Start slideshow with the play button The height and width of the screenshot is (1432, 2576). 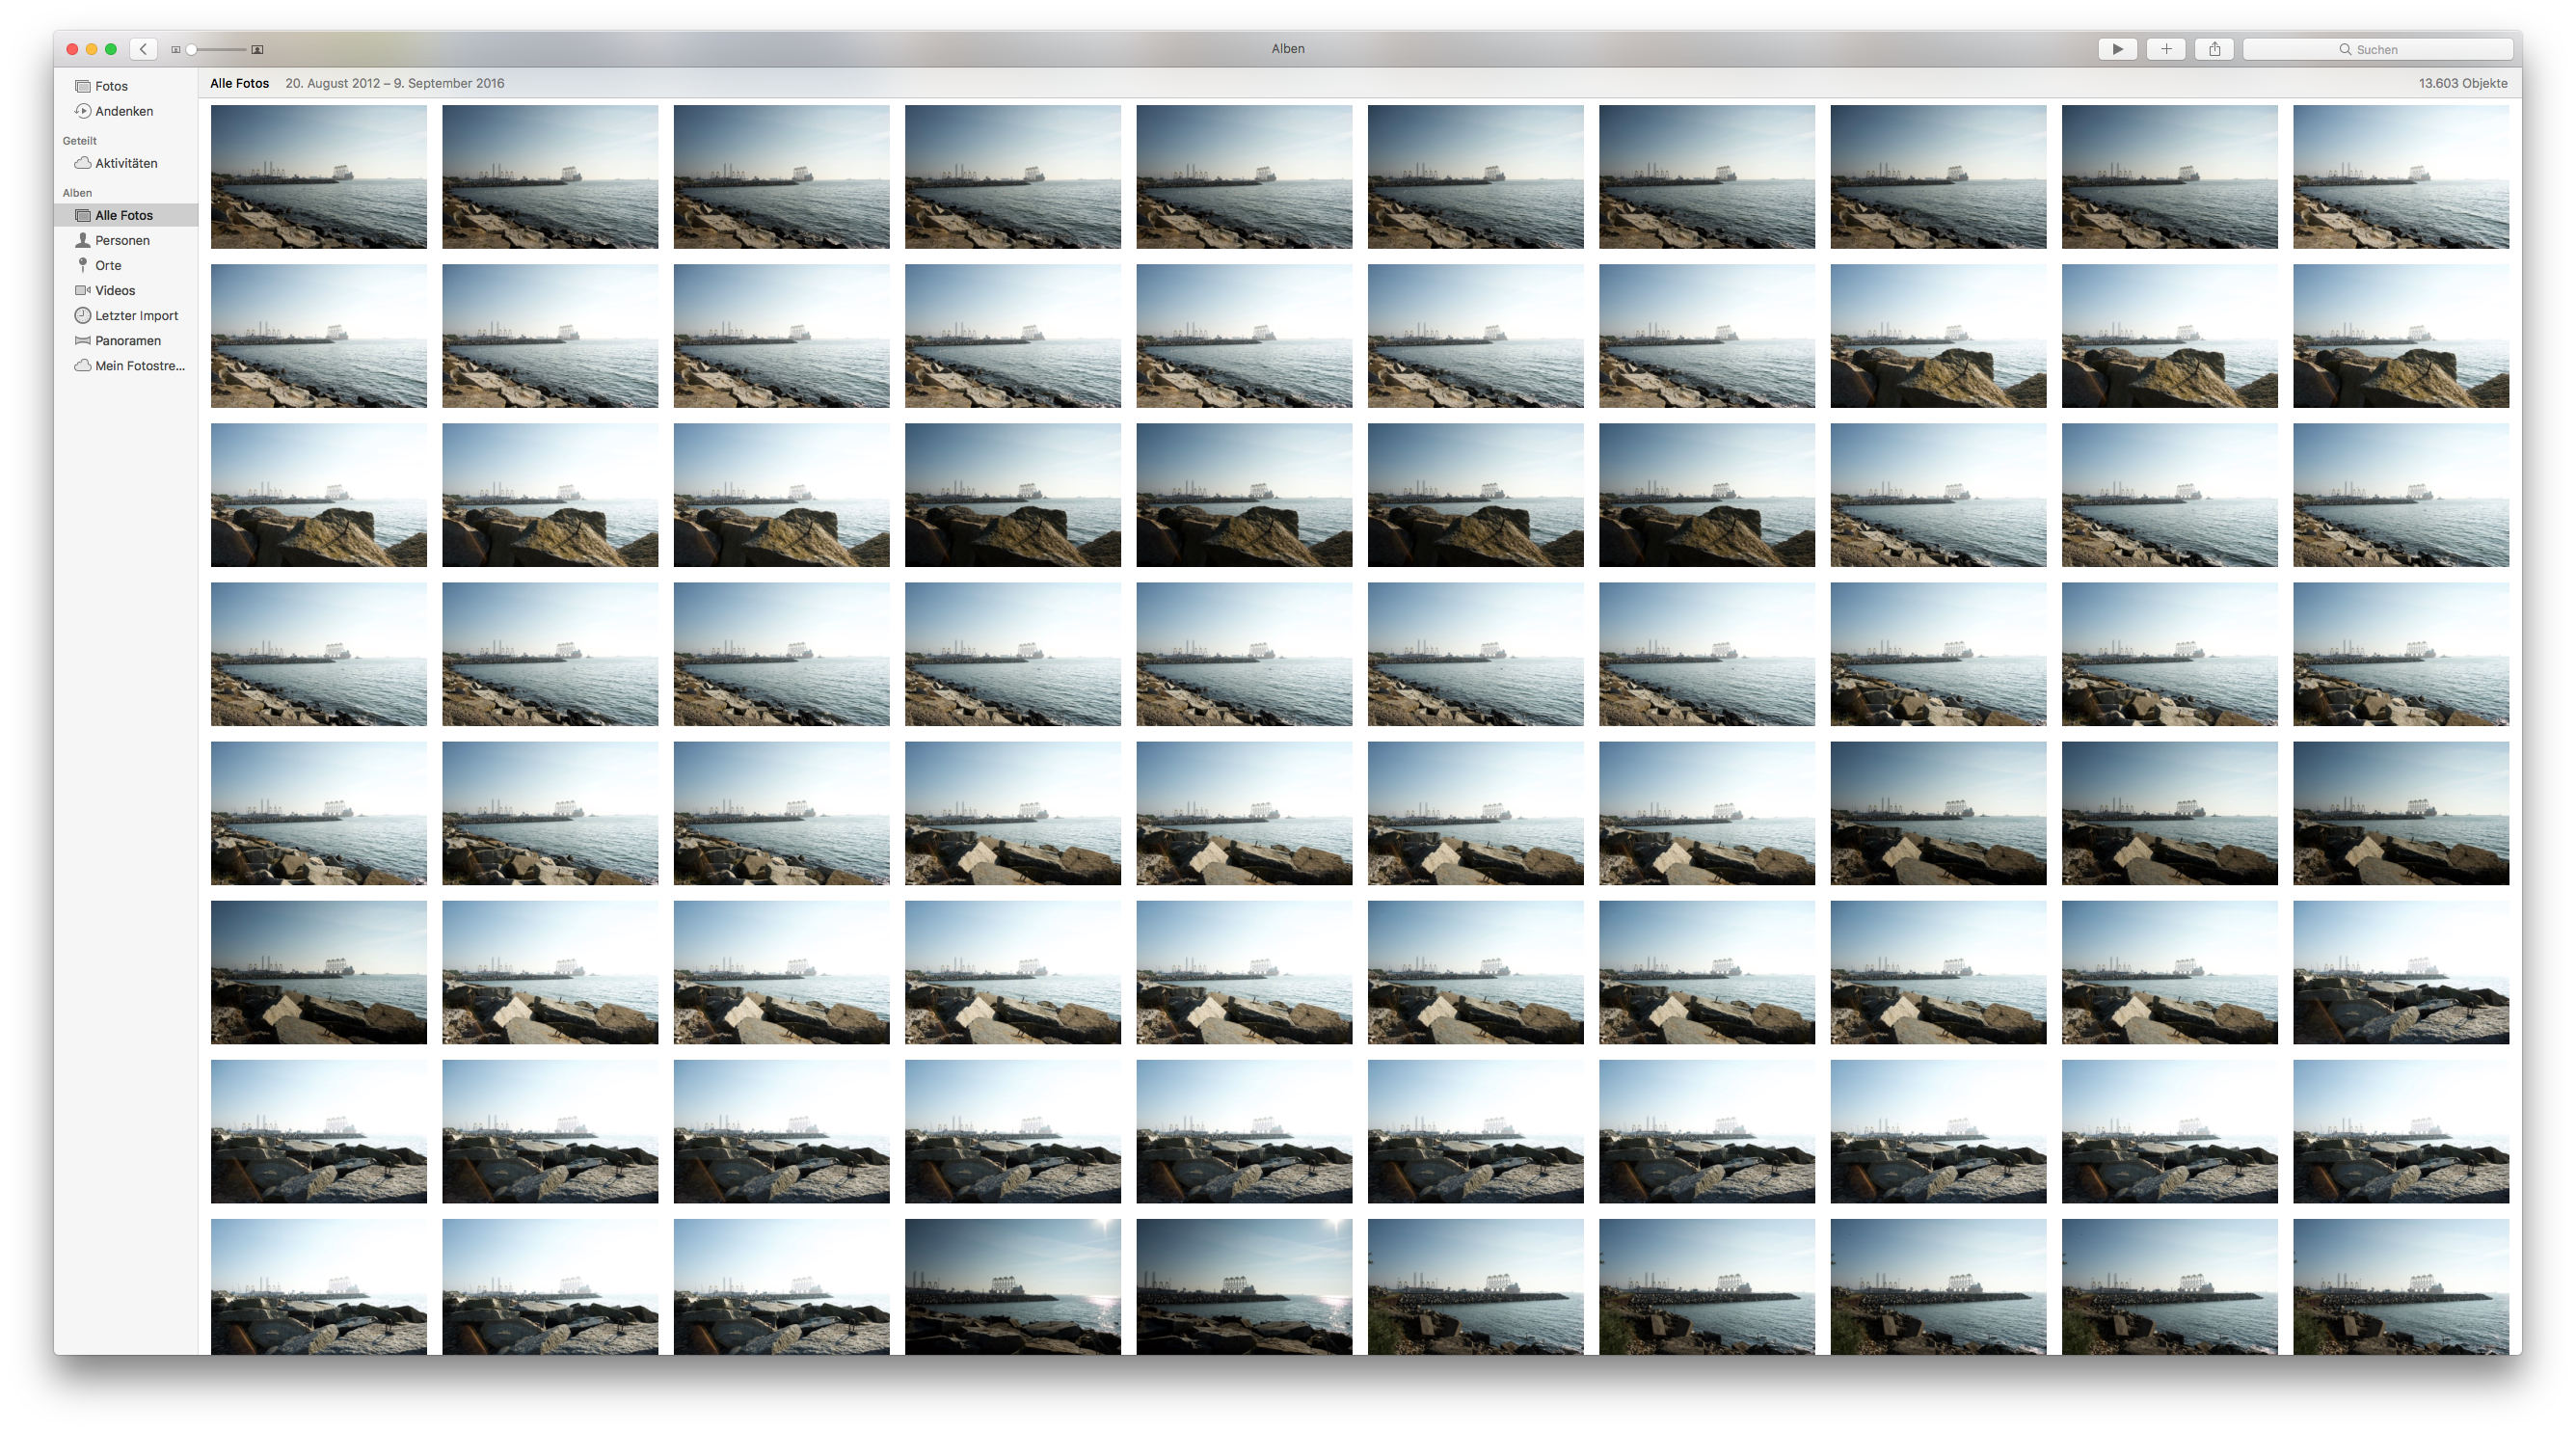[x=2117, y=49]
